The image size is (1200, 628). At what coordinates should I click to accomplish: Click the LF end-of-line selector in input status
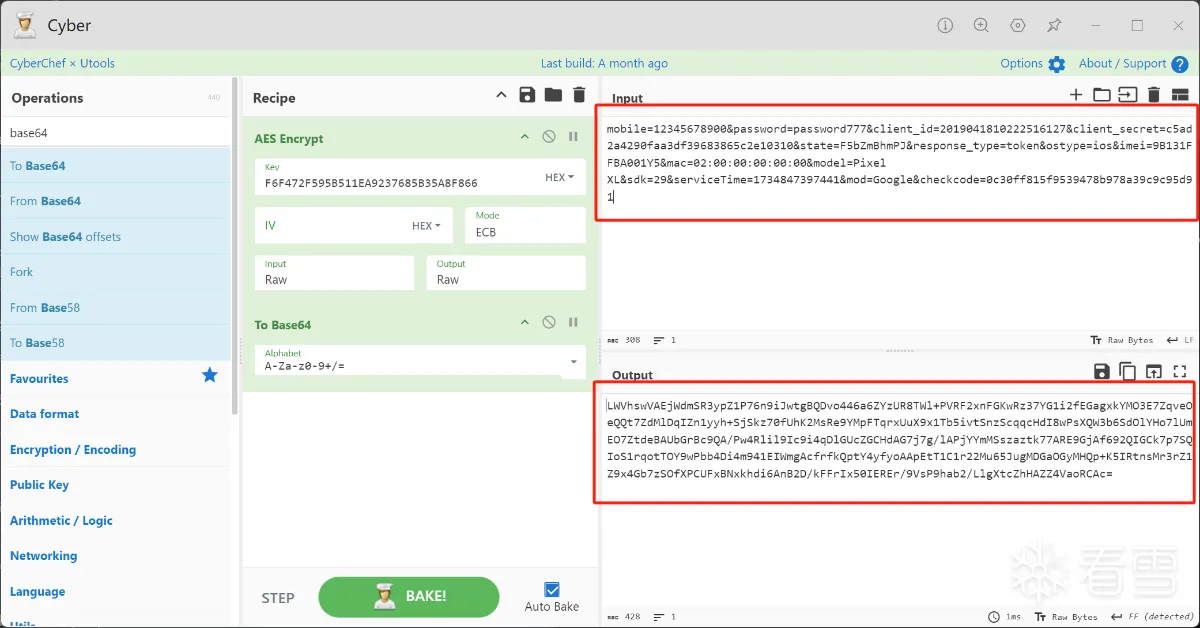[x=1182, y=340]
